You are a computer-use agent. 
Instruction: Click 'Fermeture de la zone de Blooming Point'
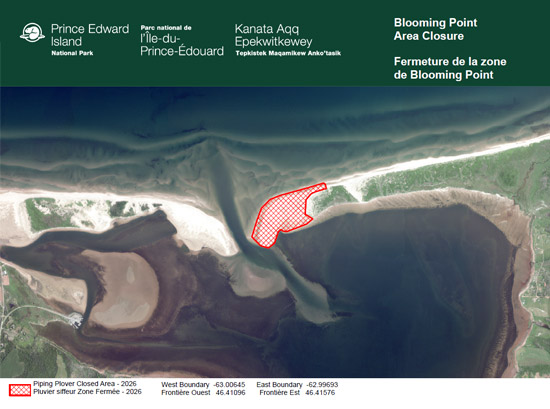tap(450, 68)
